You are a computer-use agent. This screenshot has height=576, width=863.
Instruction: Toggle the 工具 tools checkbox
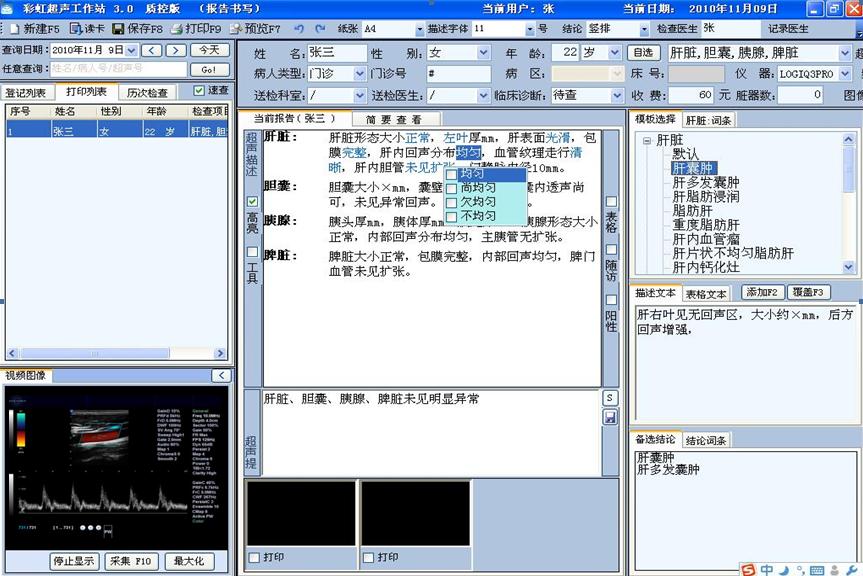pos(252,252)
